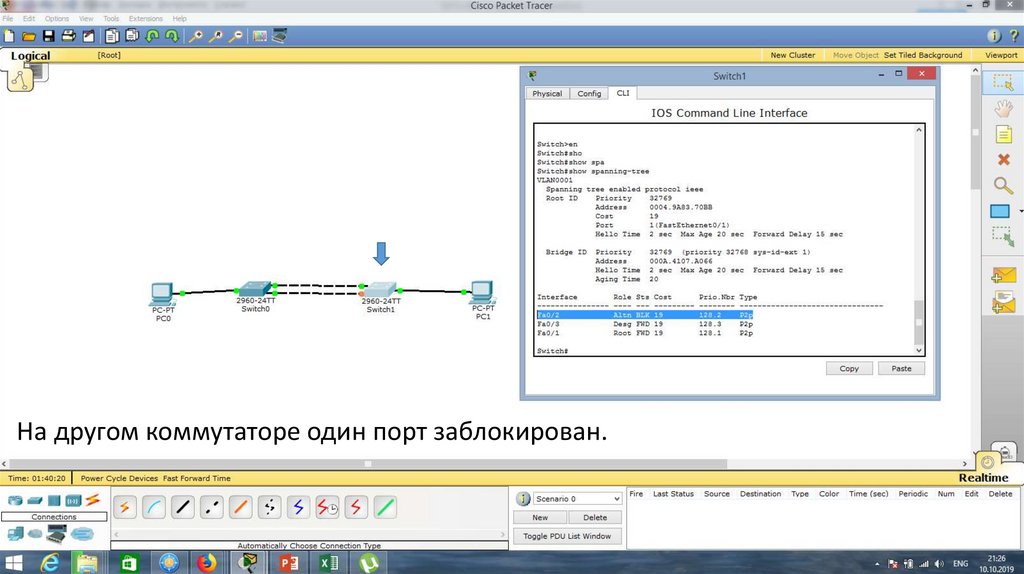The height and width of the screenshot is (574, 1024).
Task: Choose the Select tool in right toolbar
Action: pos(1002,83)
